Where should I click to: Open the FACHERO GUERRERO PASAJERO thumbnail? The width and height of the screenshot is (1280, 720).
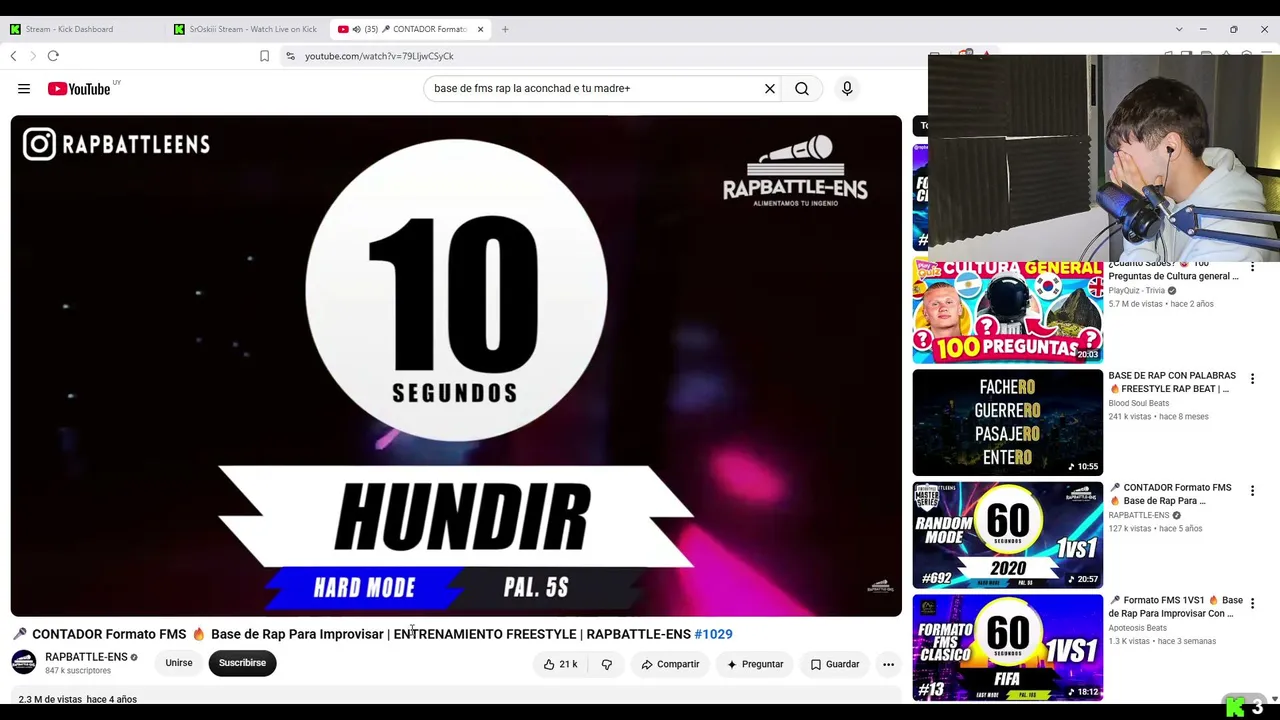click(x=1007, y=423)
